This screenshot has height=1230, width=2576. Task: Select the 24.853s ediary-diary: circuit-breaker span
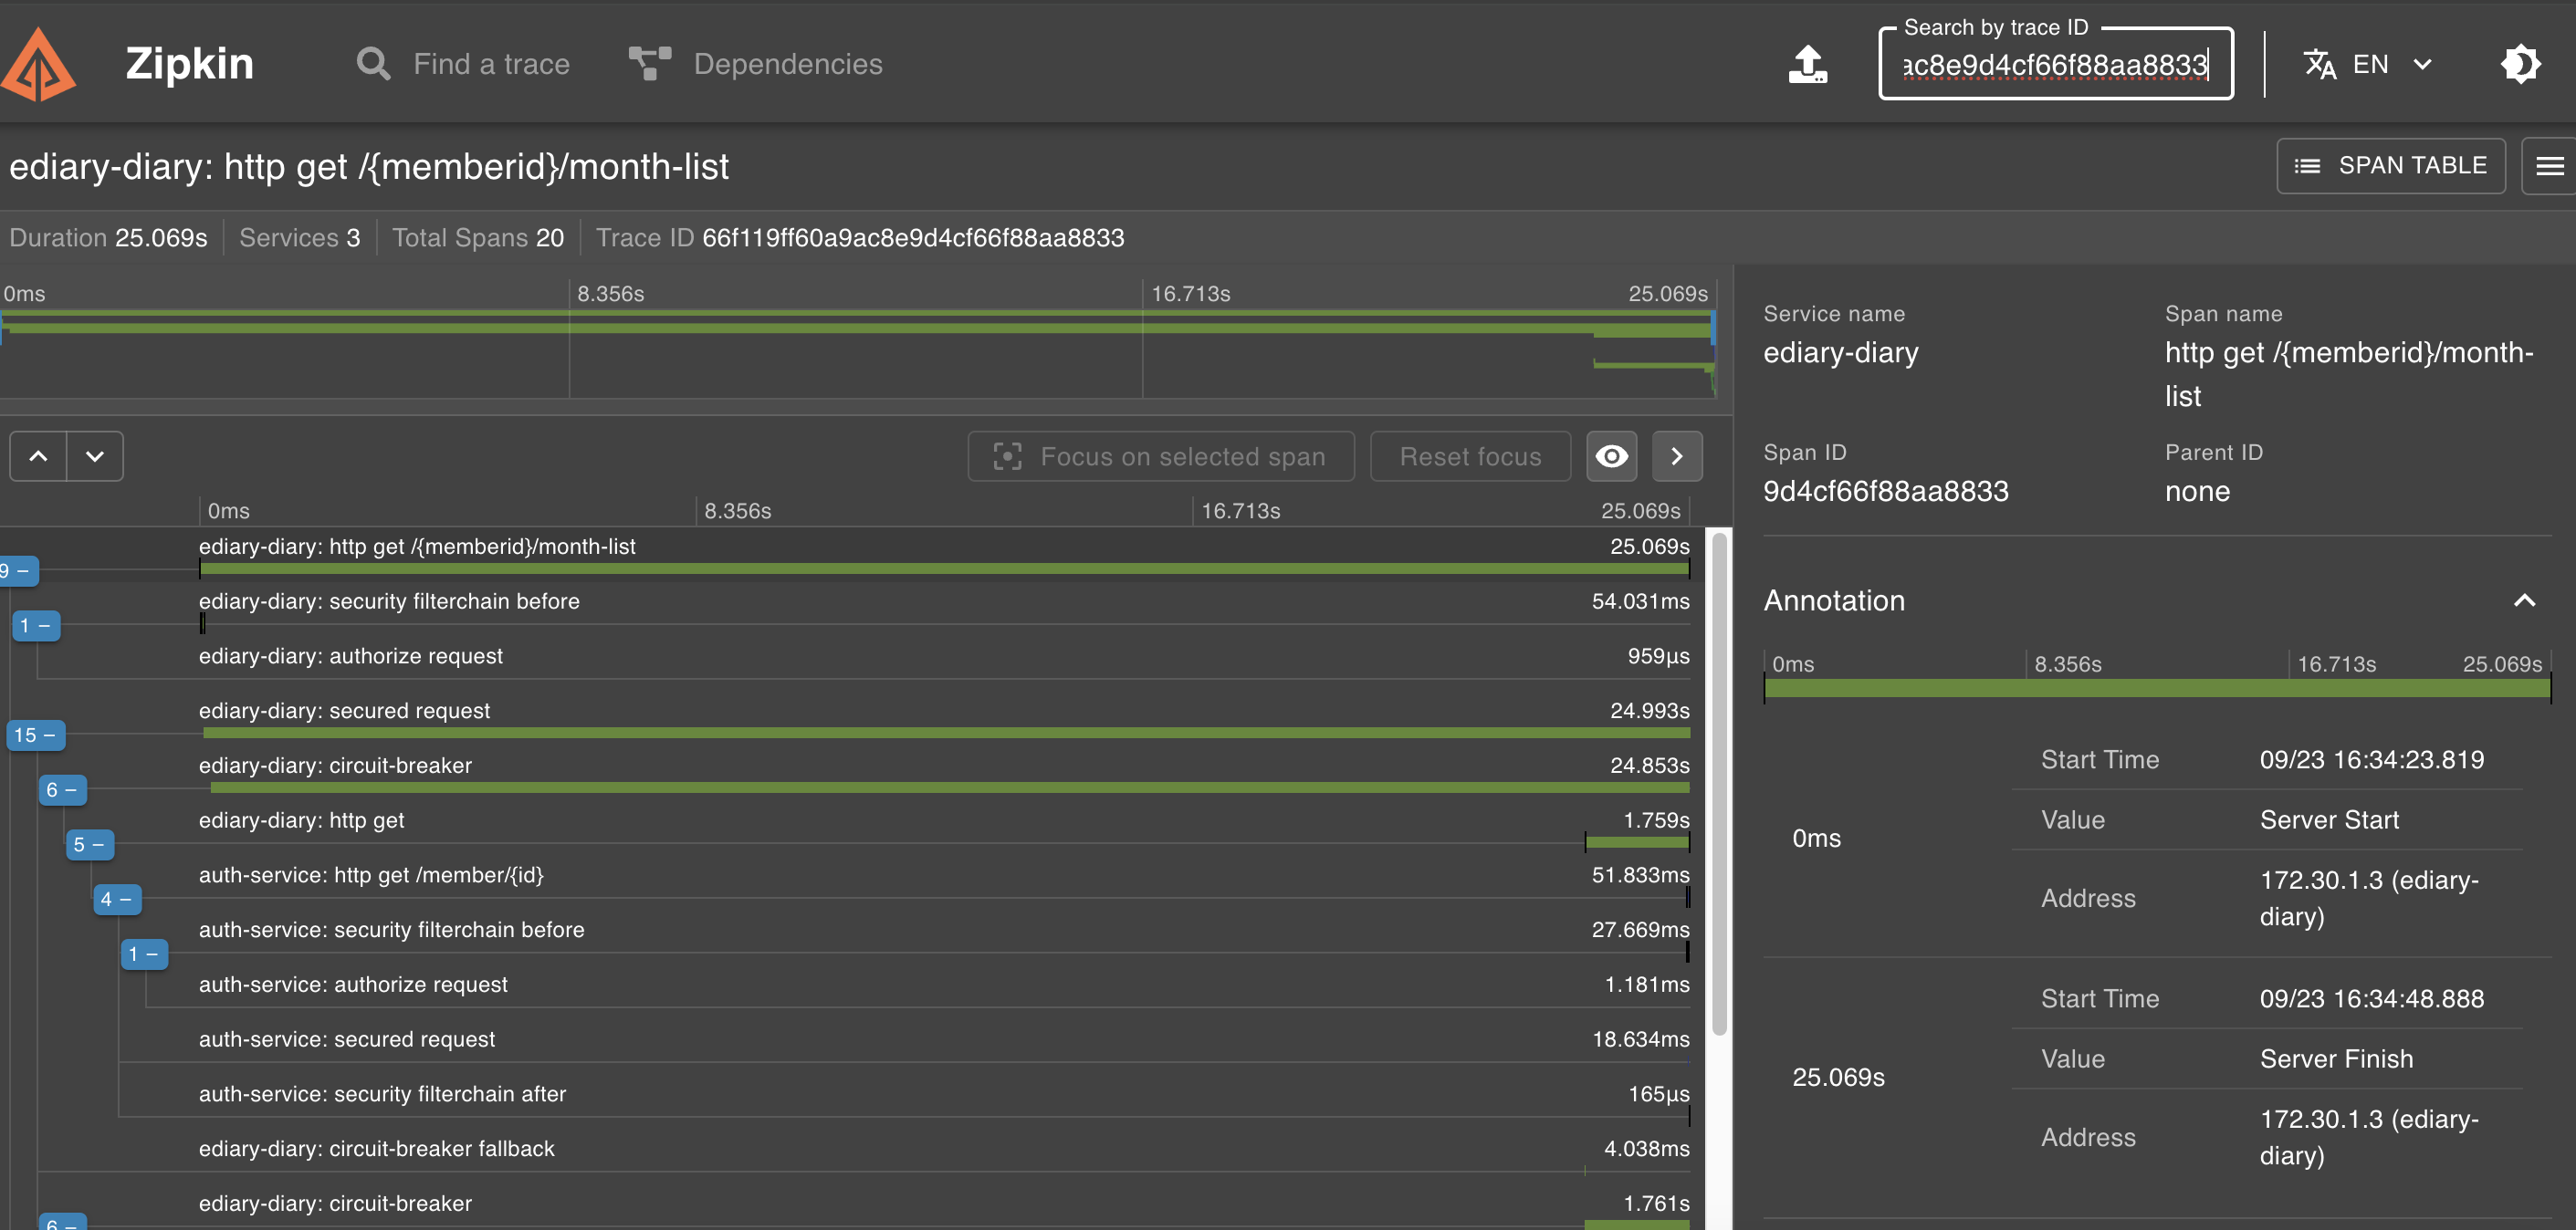pos(944,774)
